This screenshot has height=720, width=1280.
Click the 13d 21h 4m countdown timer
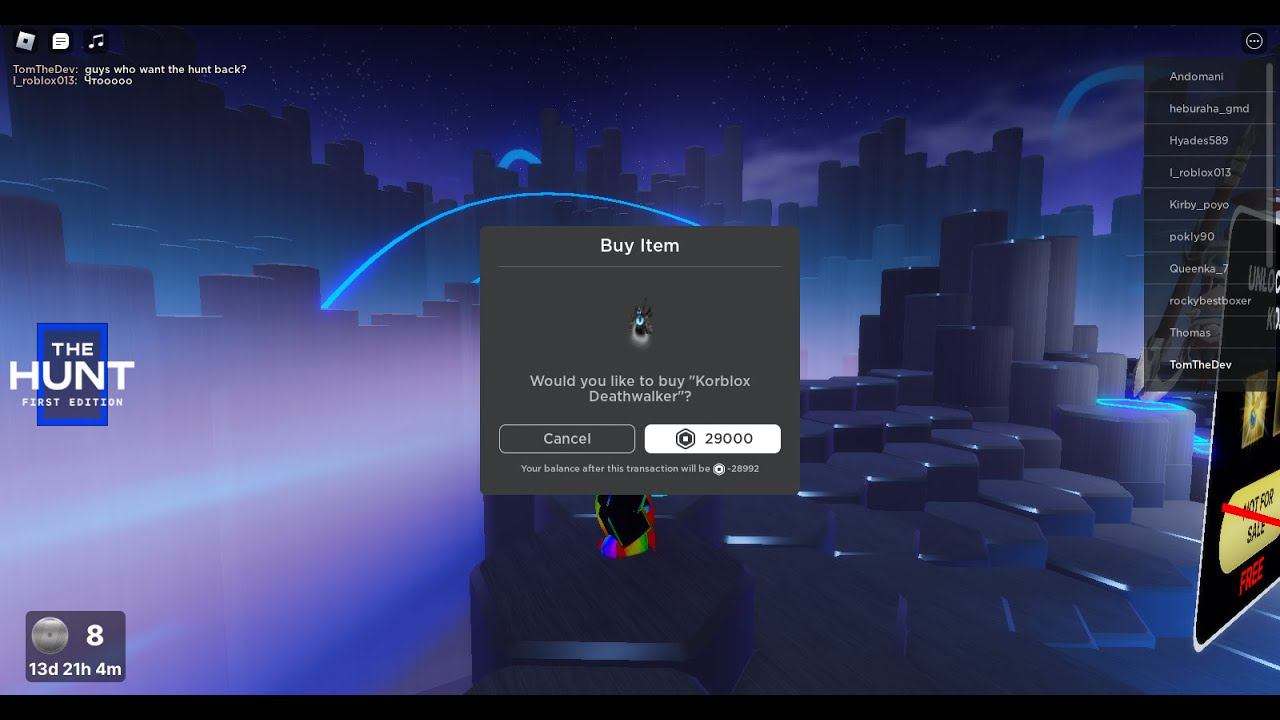[75, 669]
